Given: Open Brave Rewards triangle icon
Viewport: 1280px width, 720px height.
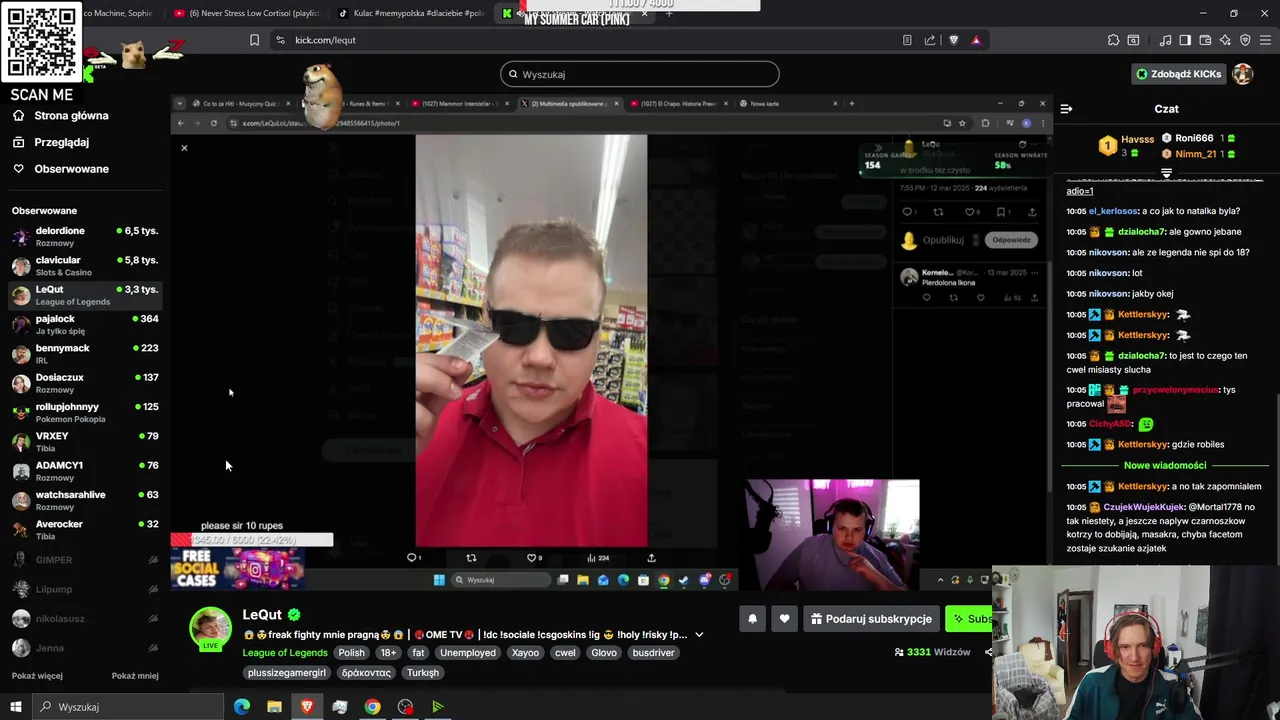Looking at the screenshot, I should (x=976, y=40).
